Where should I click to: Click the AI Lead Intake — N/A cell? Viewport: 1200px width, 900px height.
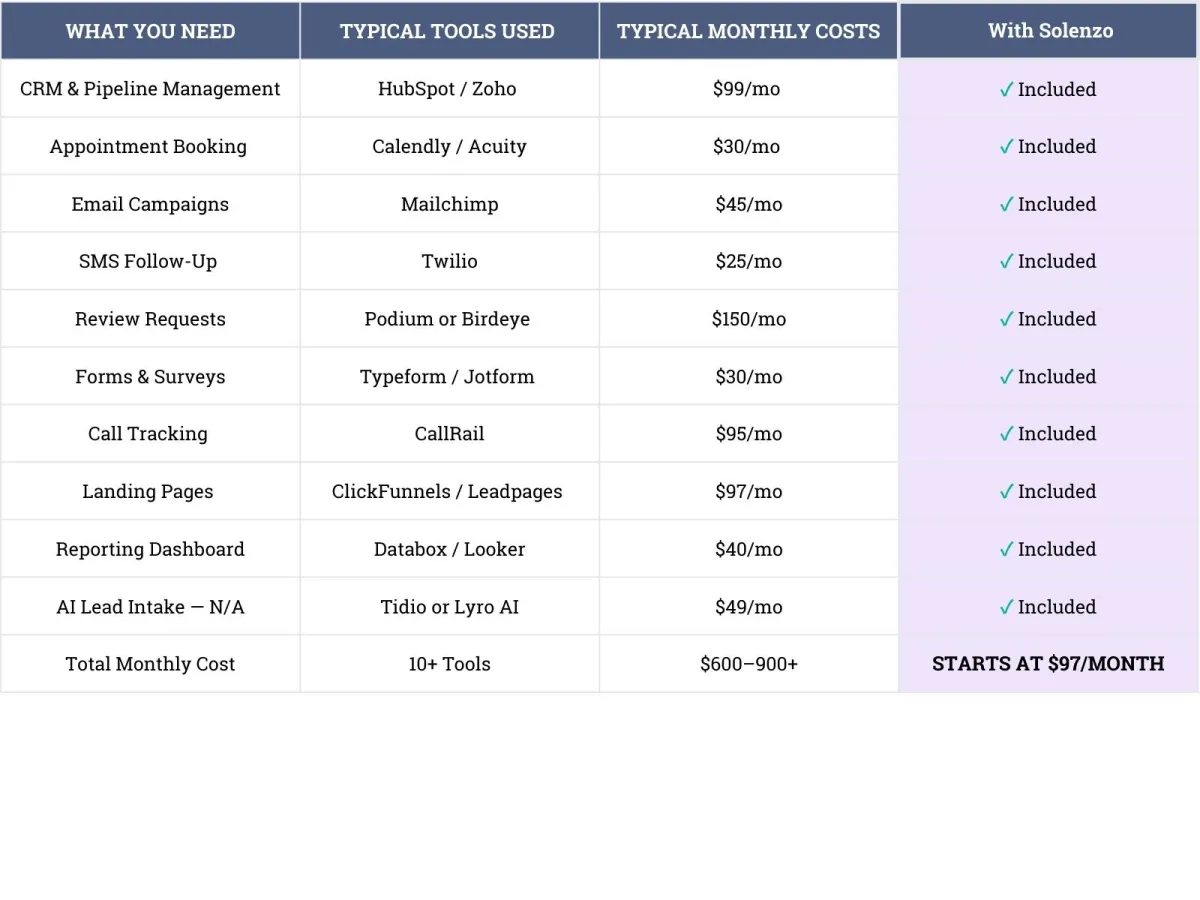(150, 607)
